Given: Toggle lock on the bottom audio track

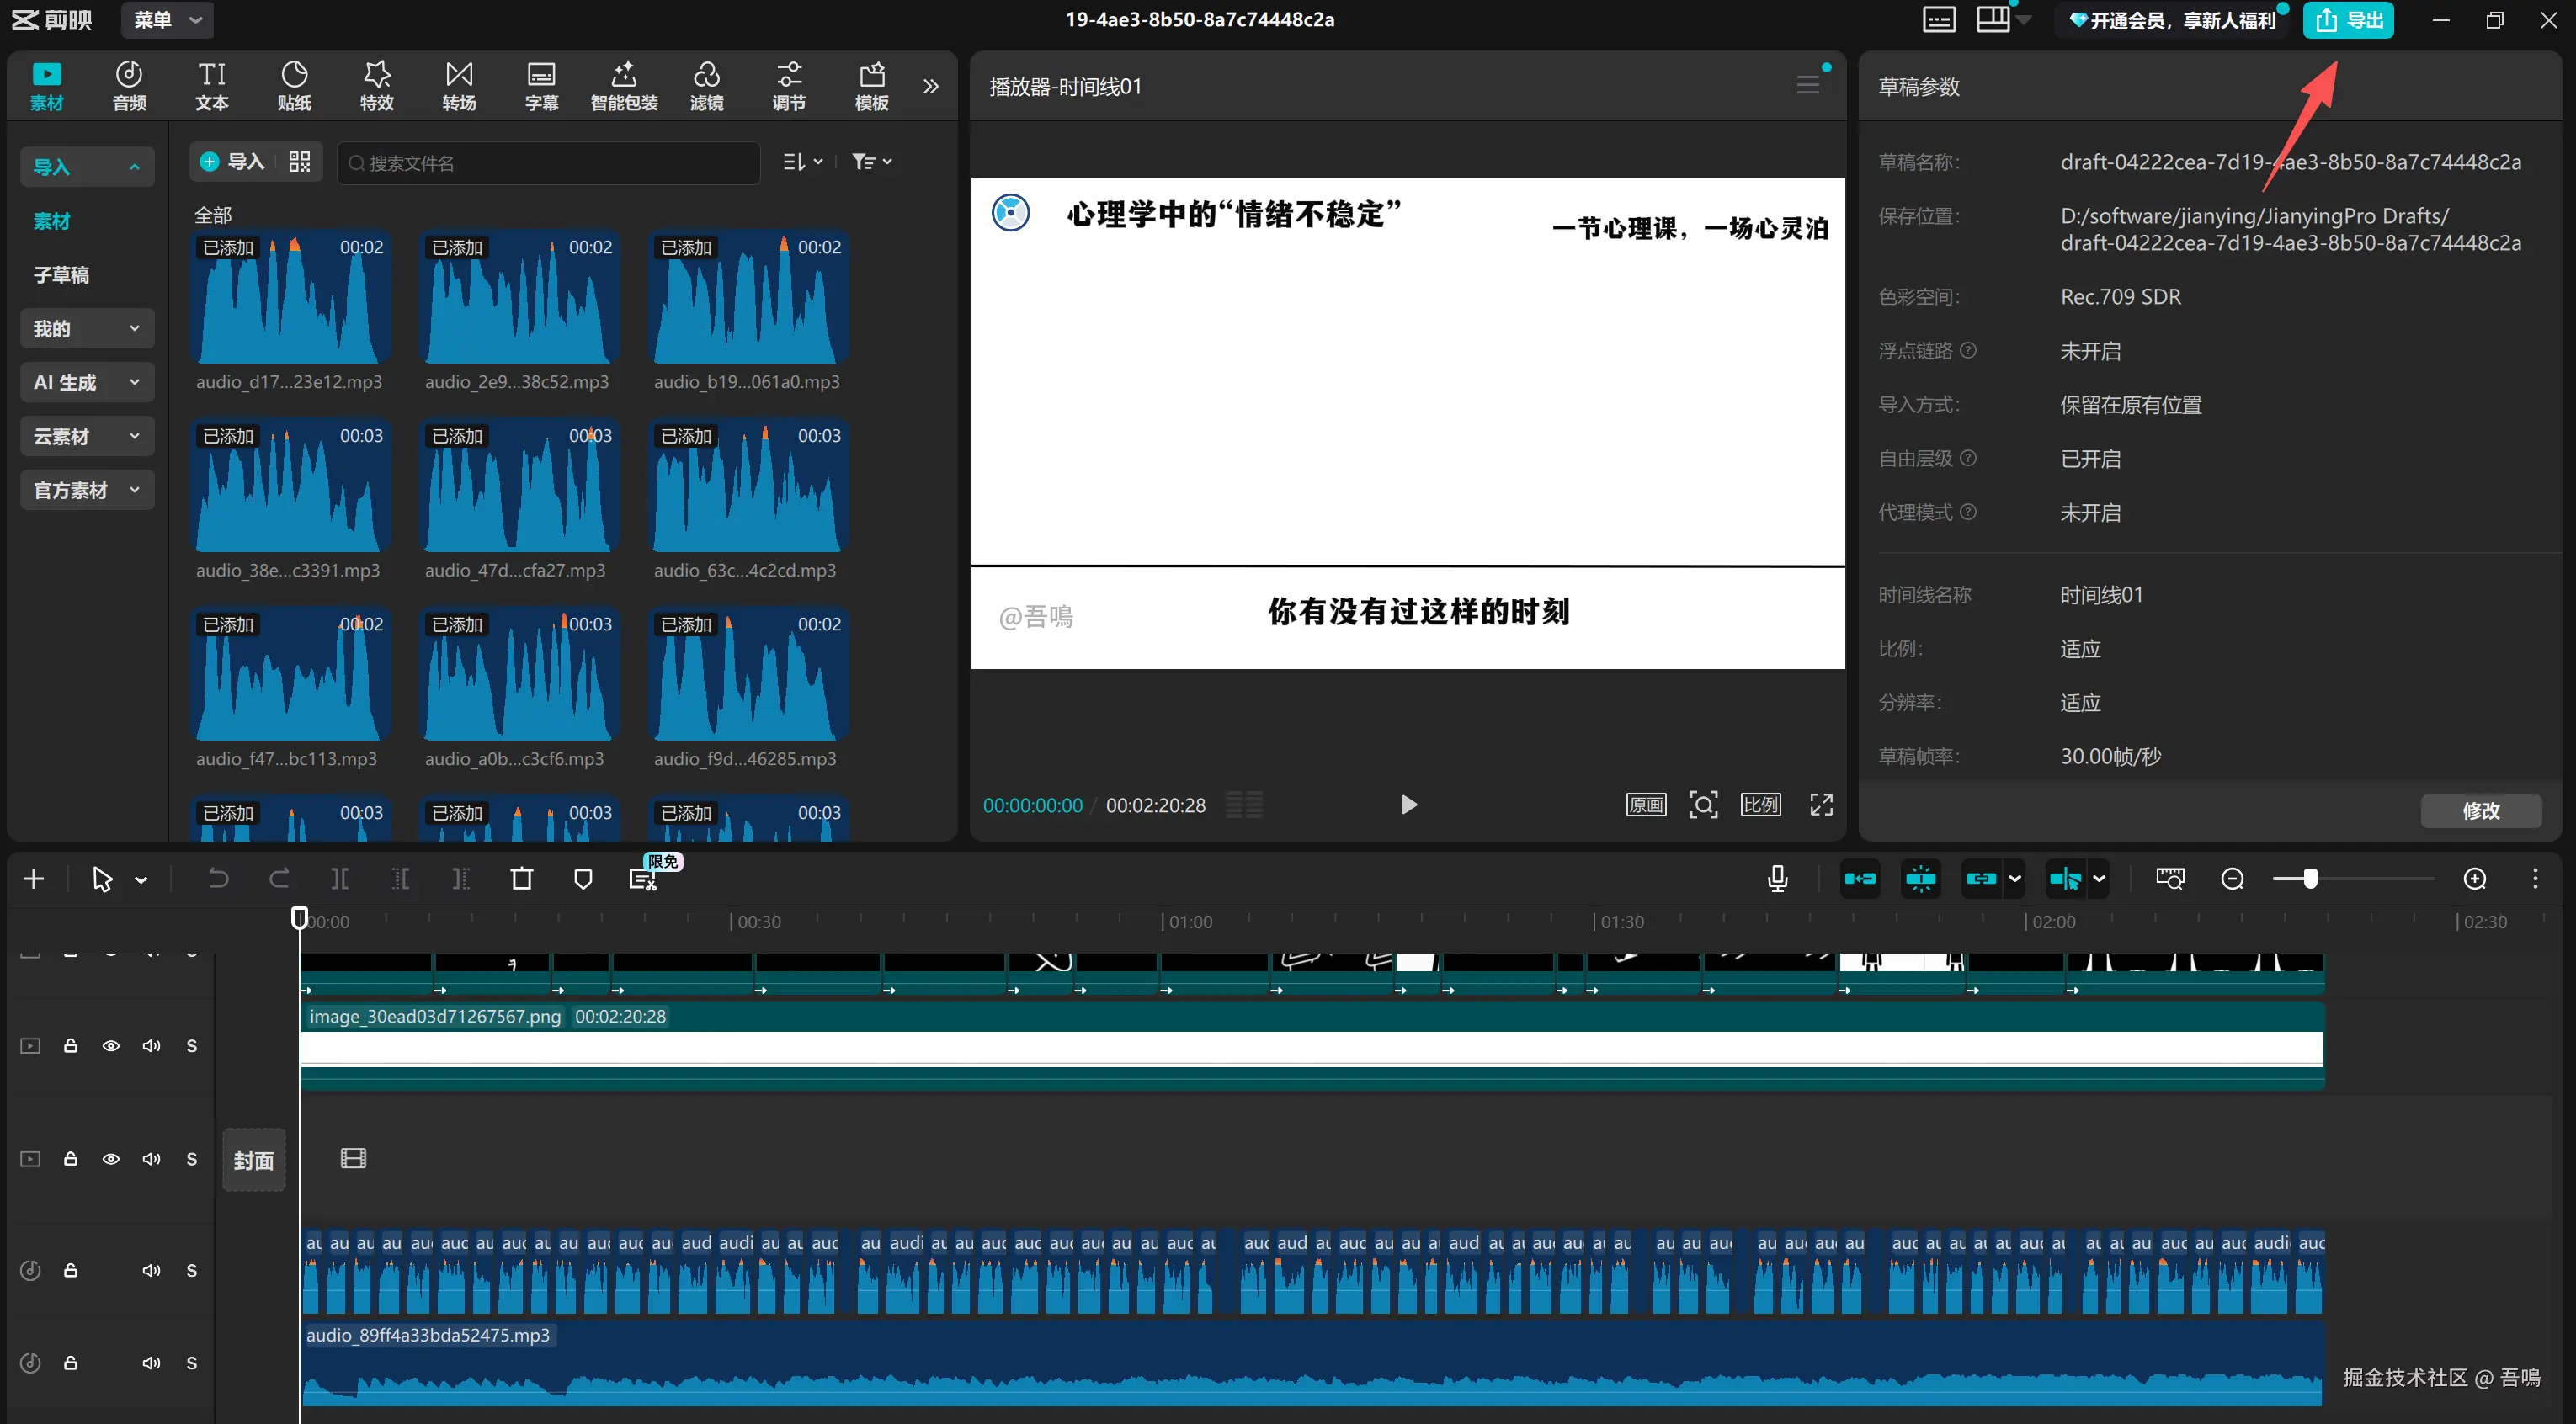Looking at the screenshot, I should pyautogui.click(x=71, y=1363).
